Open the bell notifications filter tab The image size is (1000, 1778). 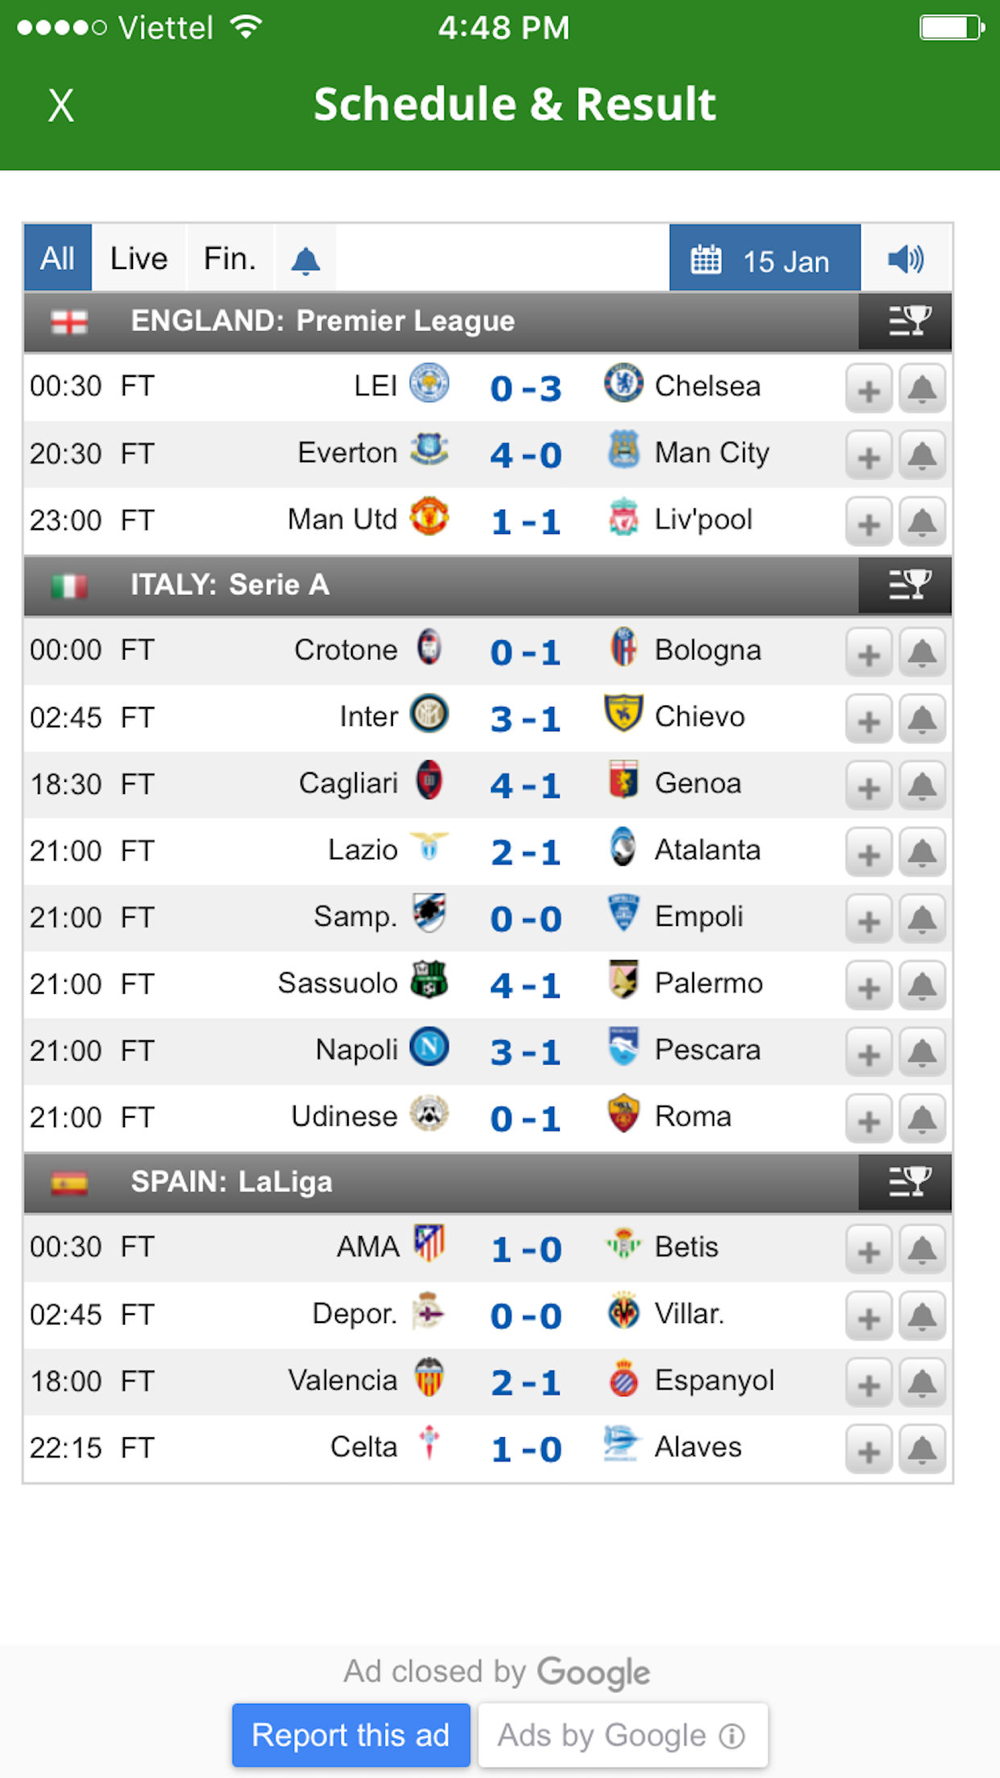pyautogui.click(x=305, y=260)
